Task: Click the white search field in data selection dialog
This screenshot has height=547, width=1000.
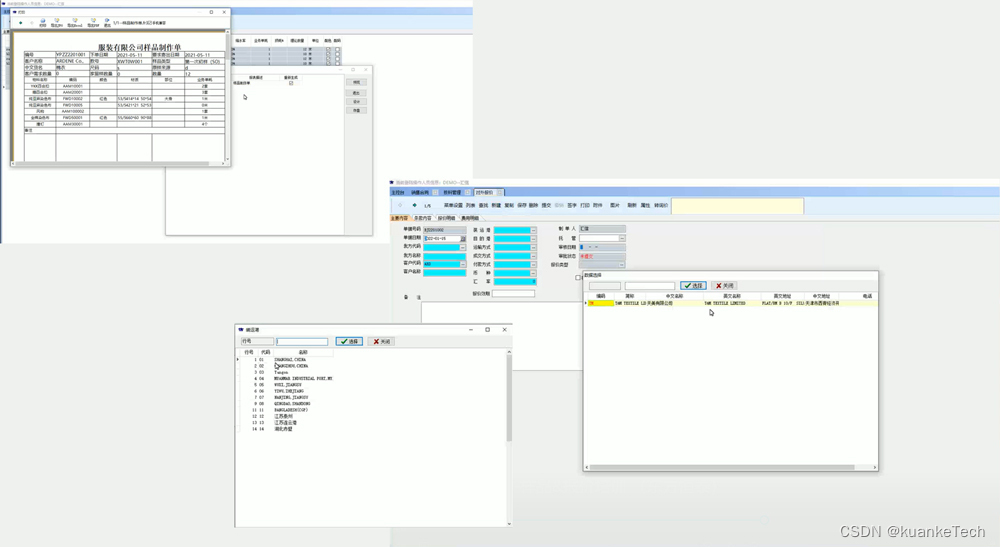Action: [x=650, y=286]
